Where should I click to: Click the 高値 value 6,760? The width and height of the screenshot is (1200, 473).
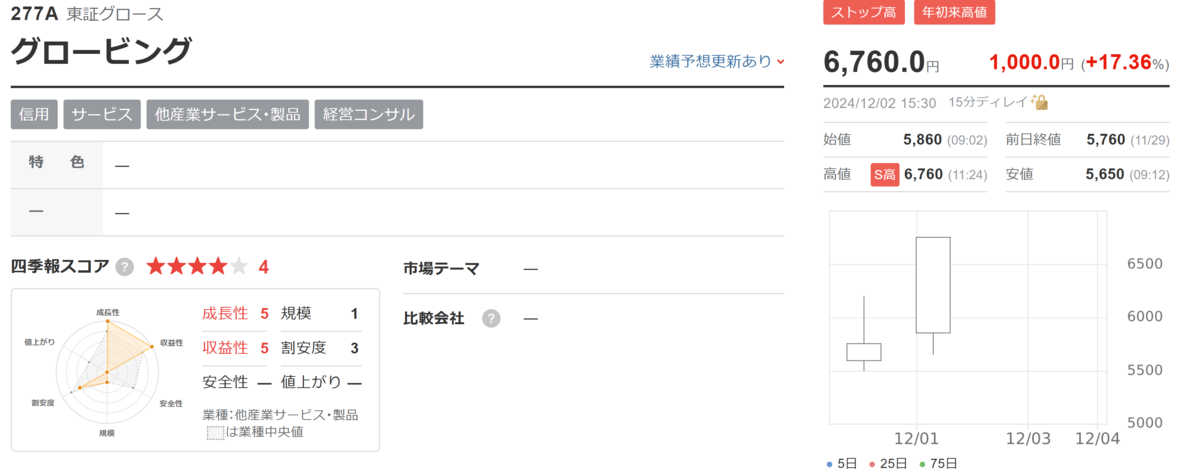click(x=923, y=174)
